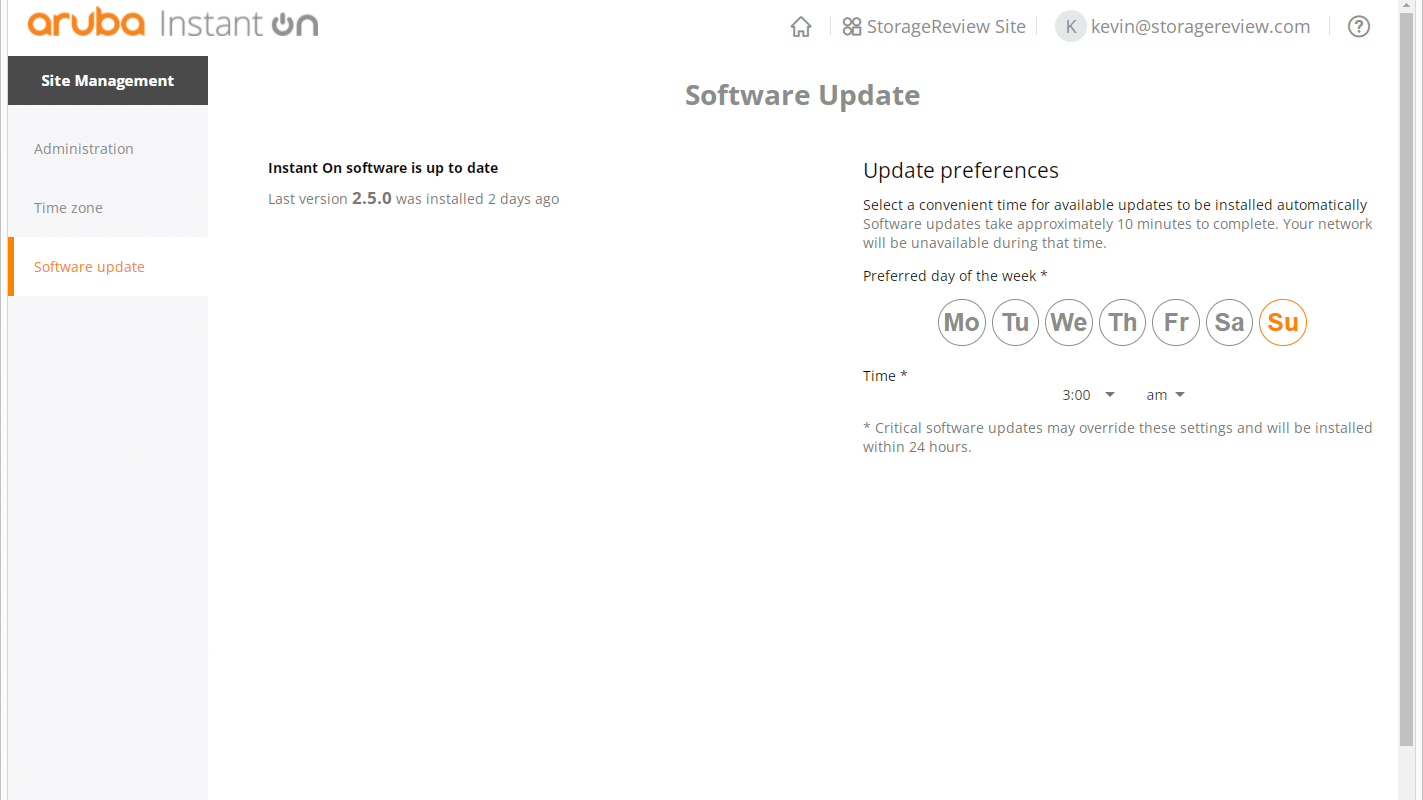The height and width of the screenshot is (800, 1423).
Task: Select Wednesday as preferred update day
Action: click(x=1069, y=322)
